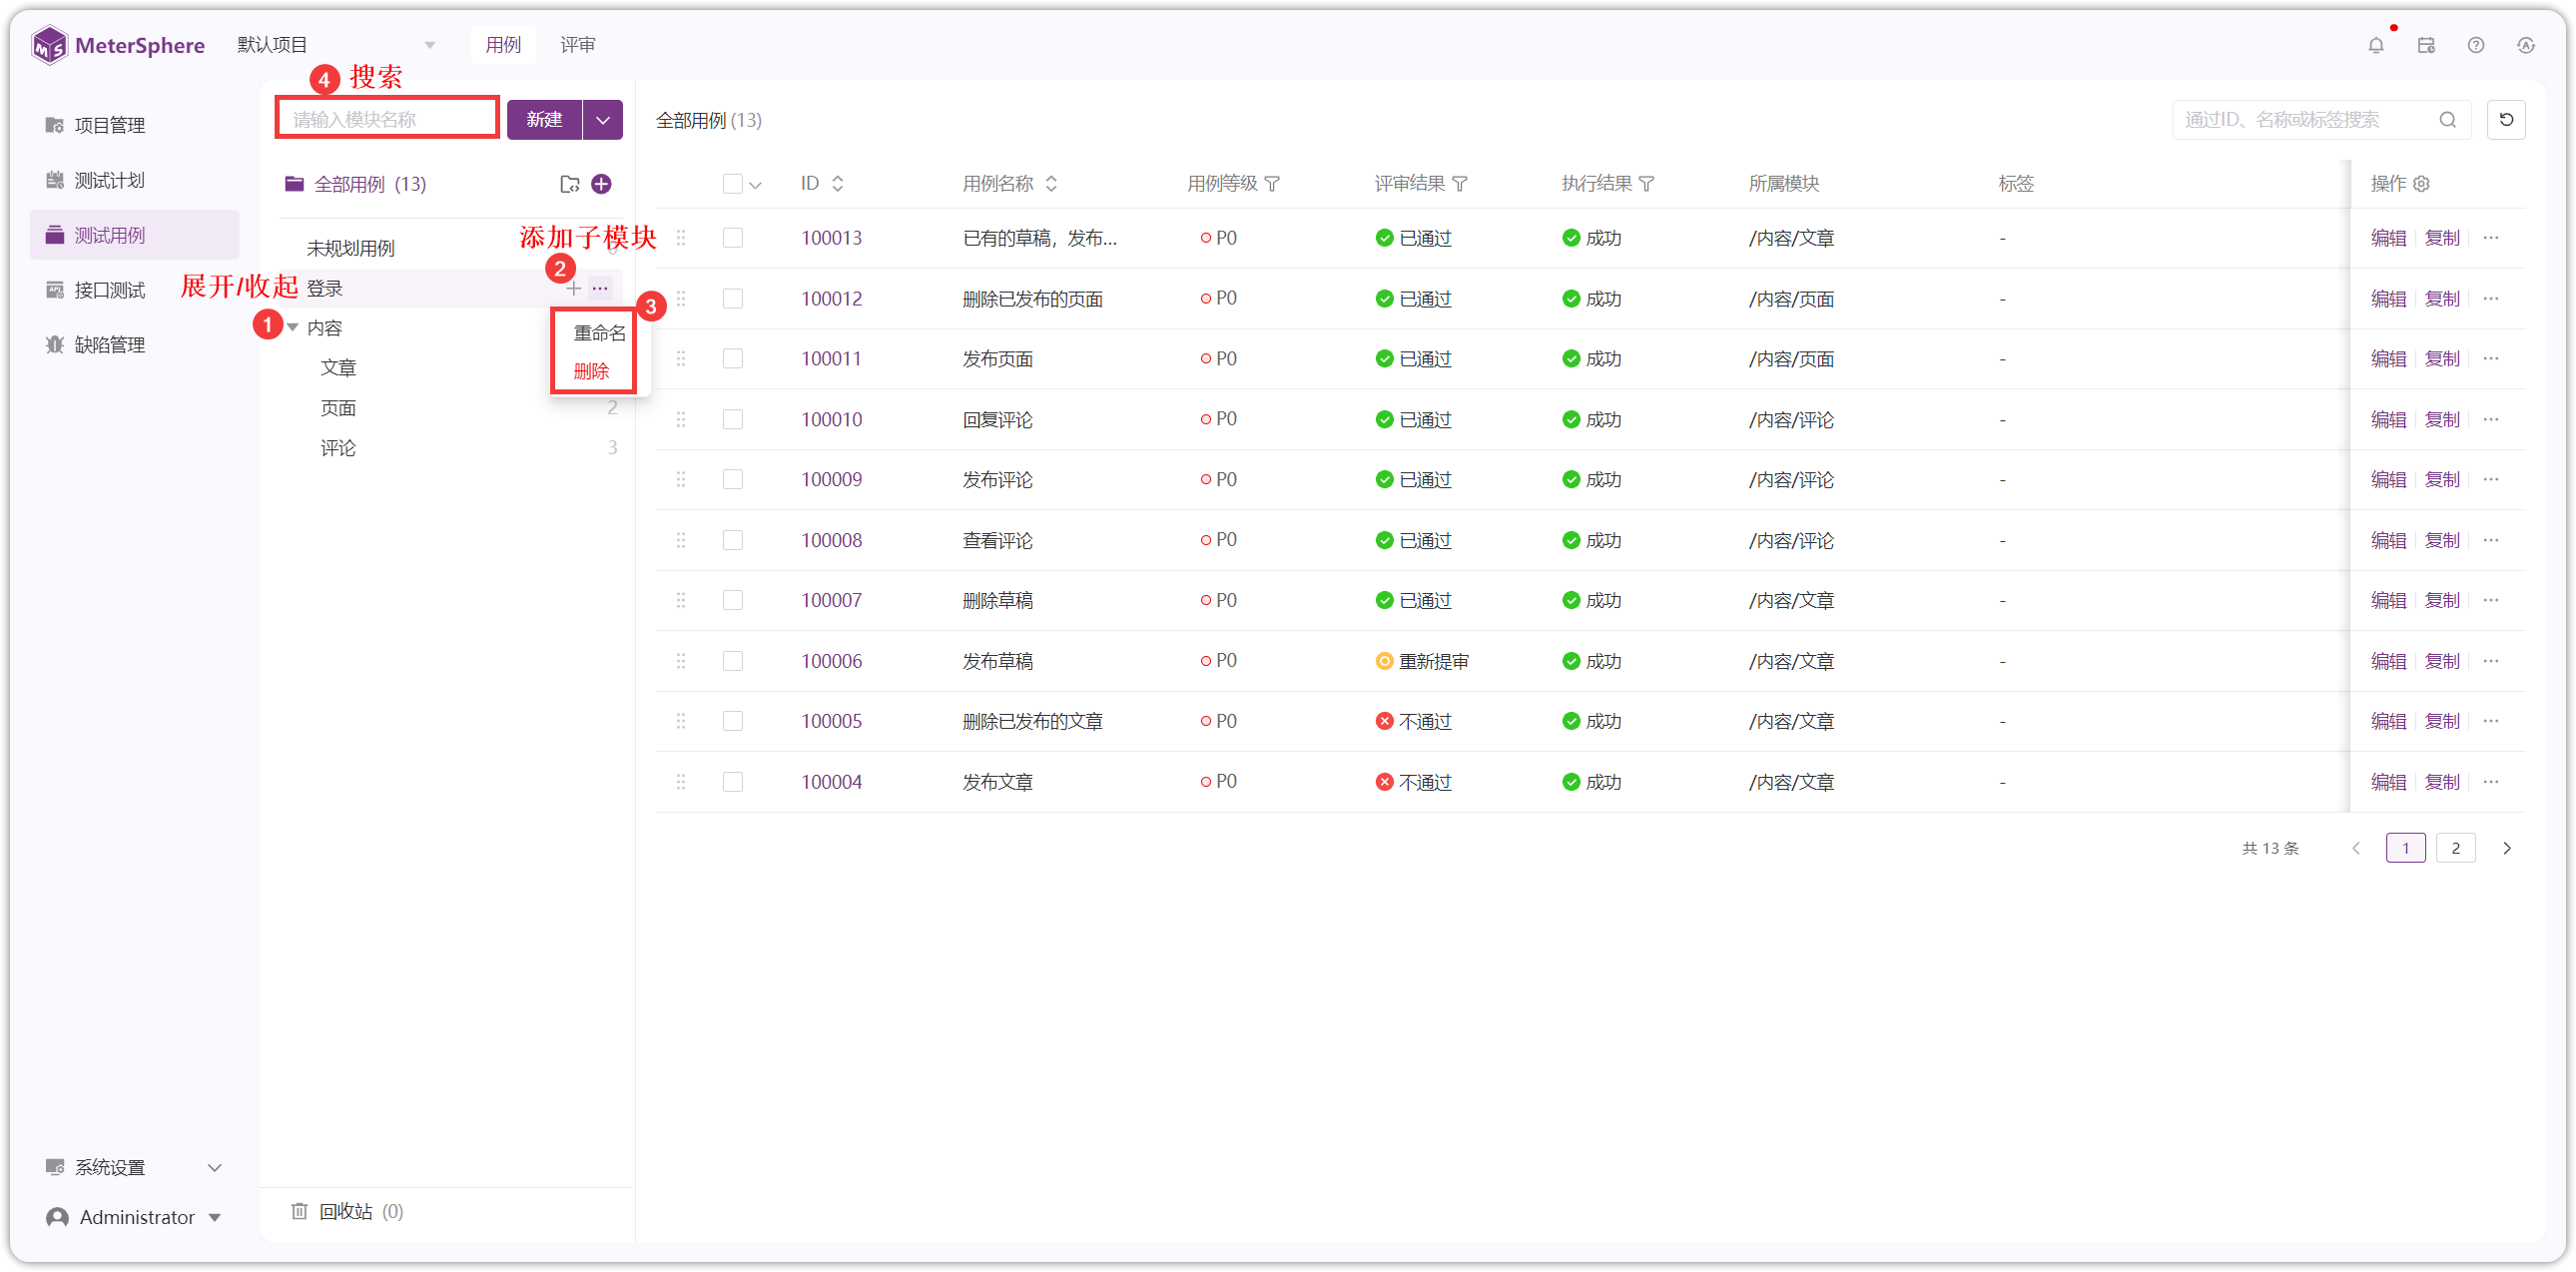Collapse the 内容 module tree node

click(x=293, y=328)
